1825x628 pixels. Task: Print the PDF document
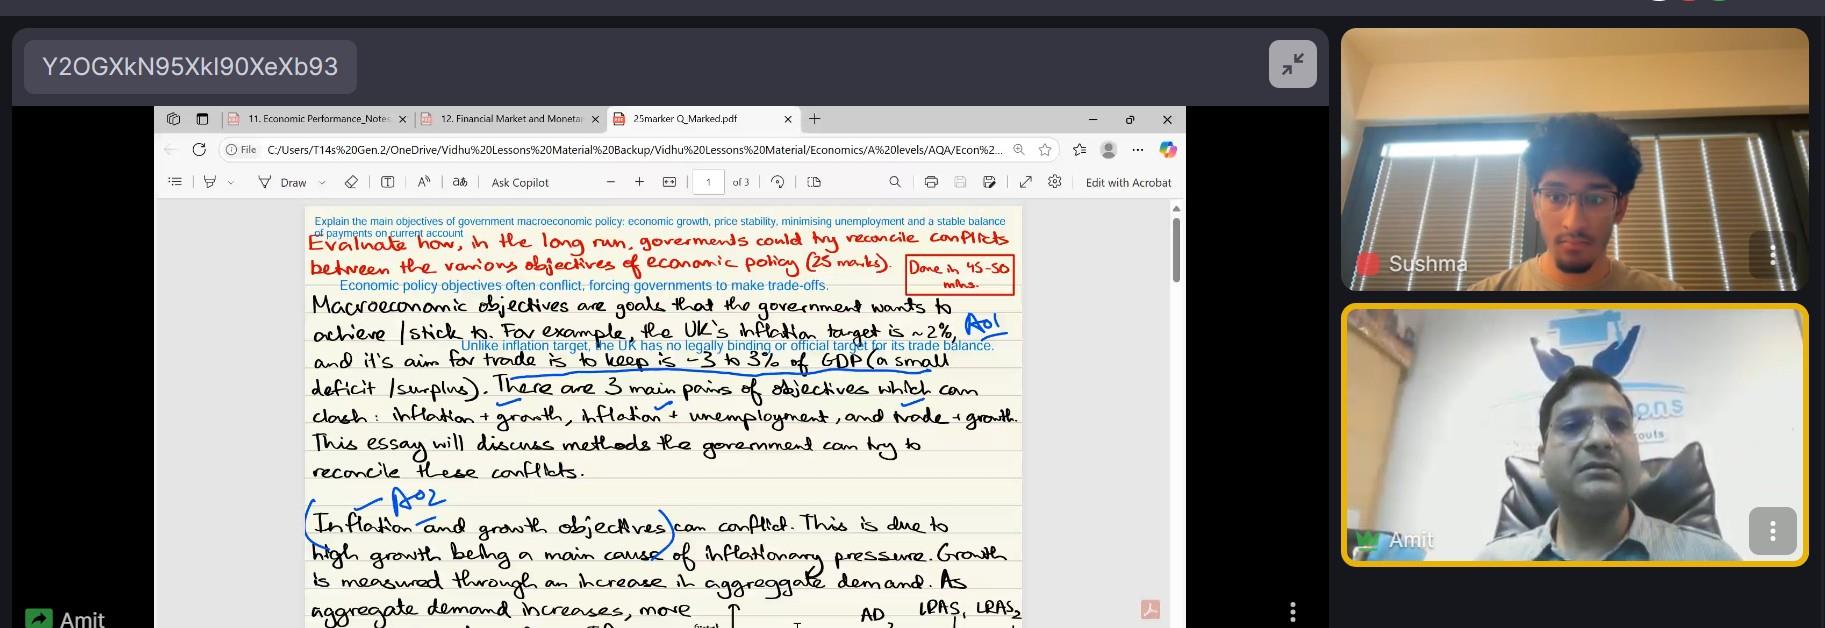[931, 182]
